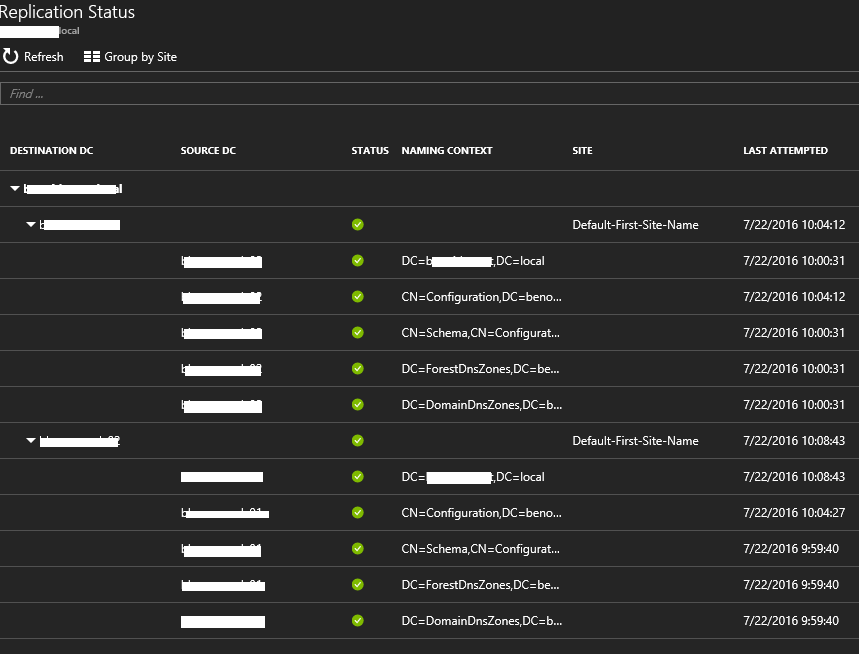Screen dimensions: 859x654
Task: Click the Refresh button label
Action: (43, 57)
